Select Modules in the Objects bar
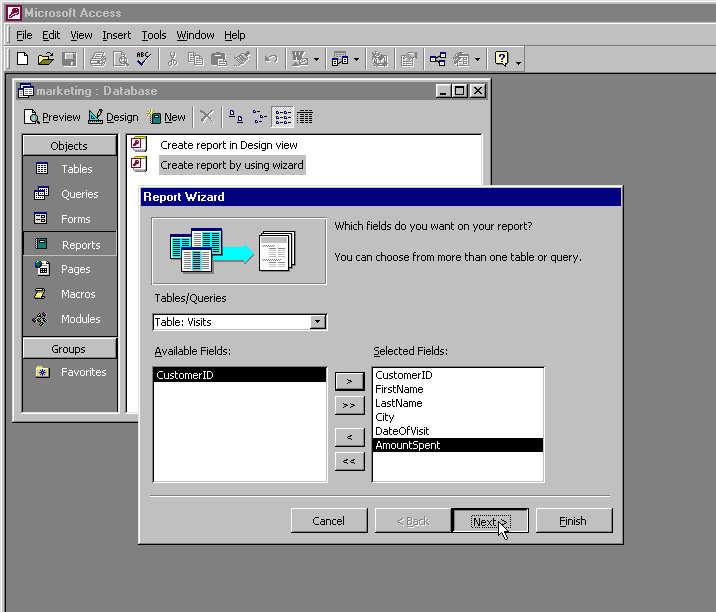This screenshot has height=612, width=716. point(70,319)
